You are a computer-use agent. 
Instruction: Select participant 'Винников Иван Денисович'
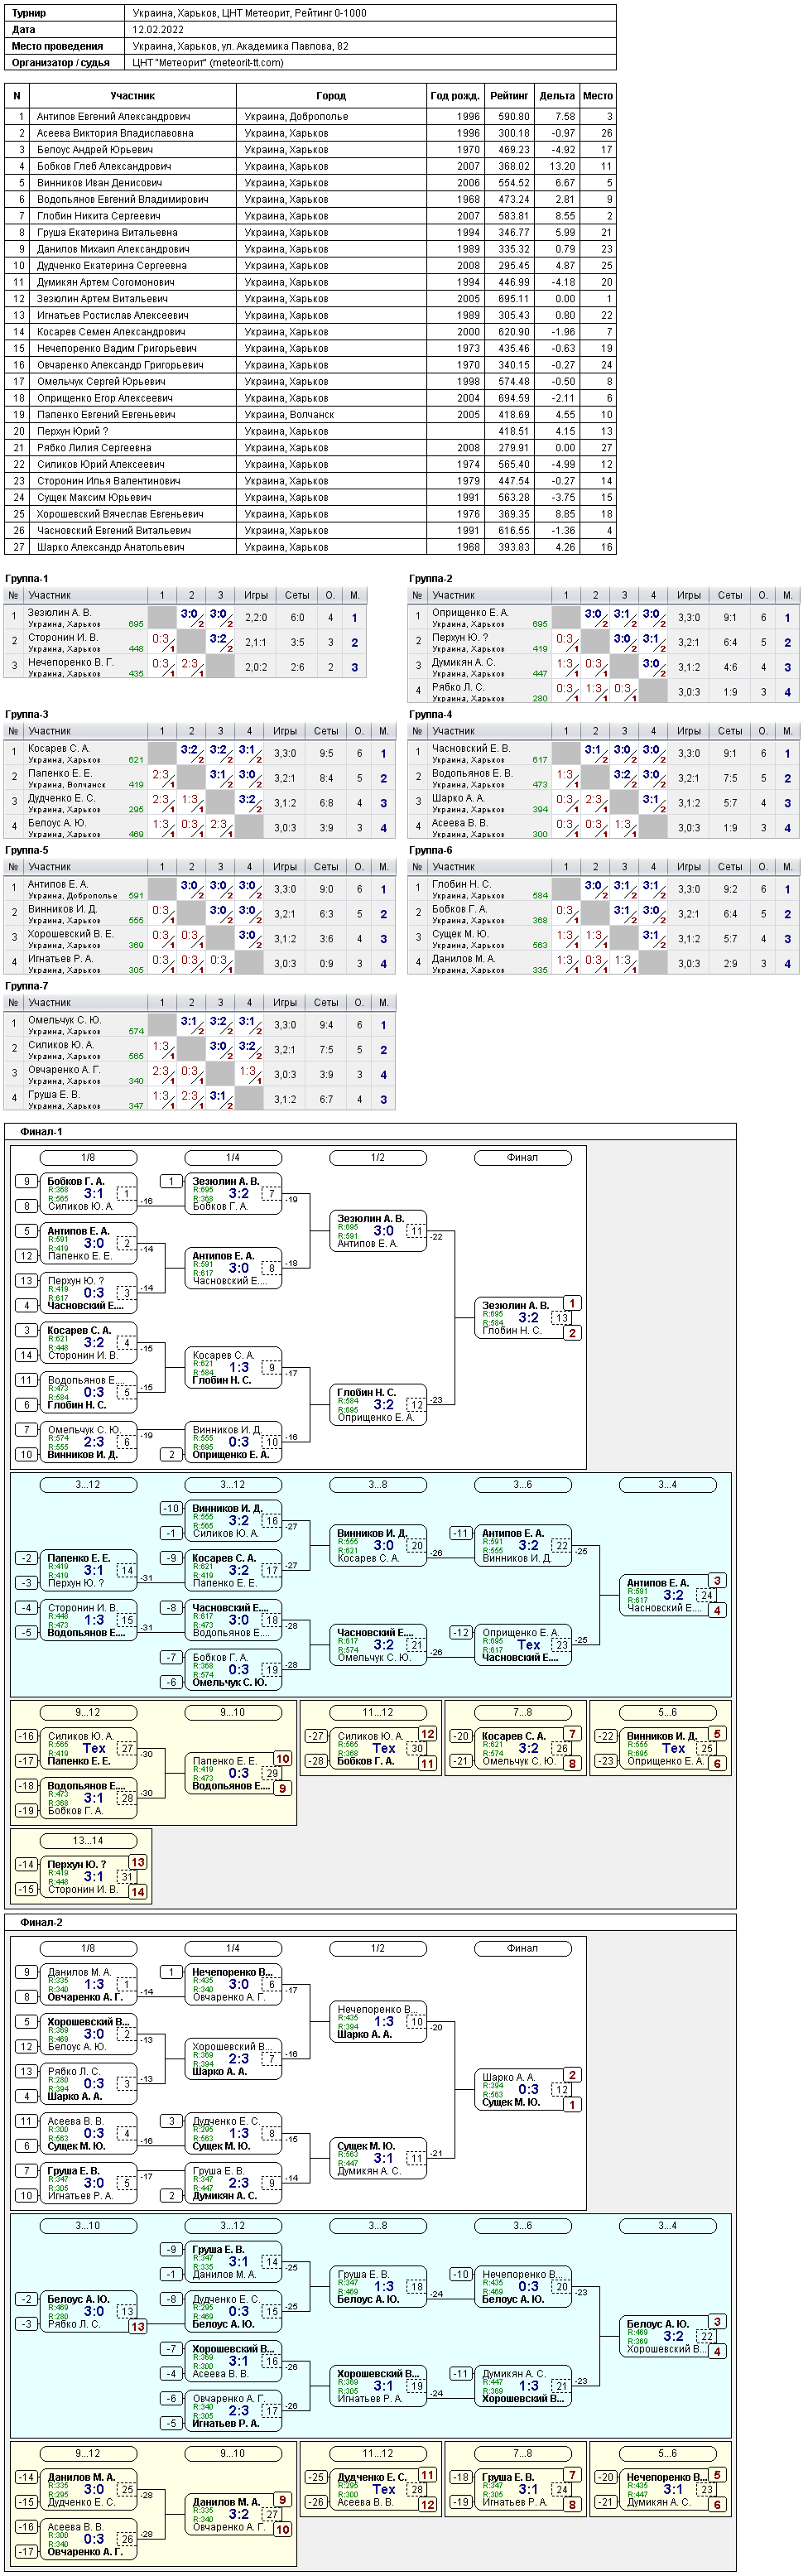[99, 182]
